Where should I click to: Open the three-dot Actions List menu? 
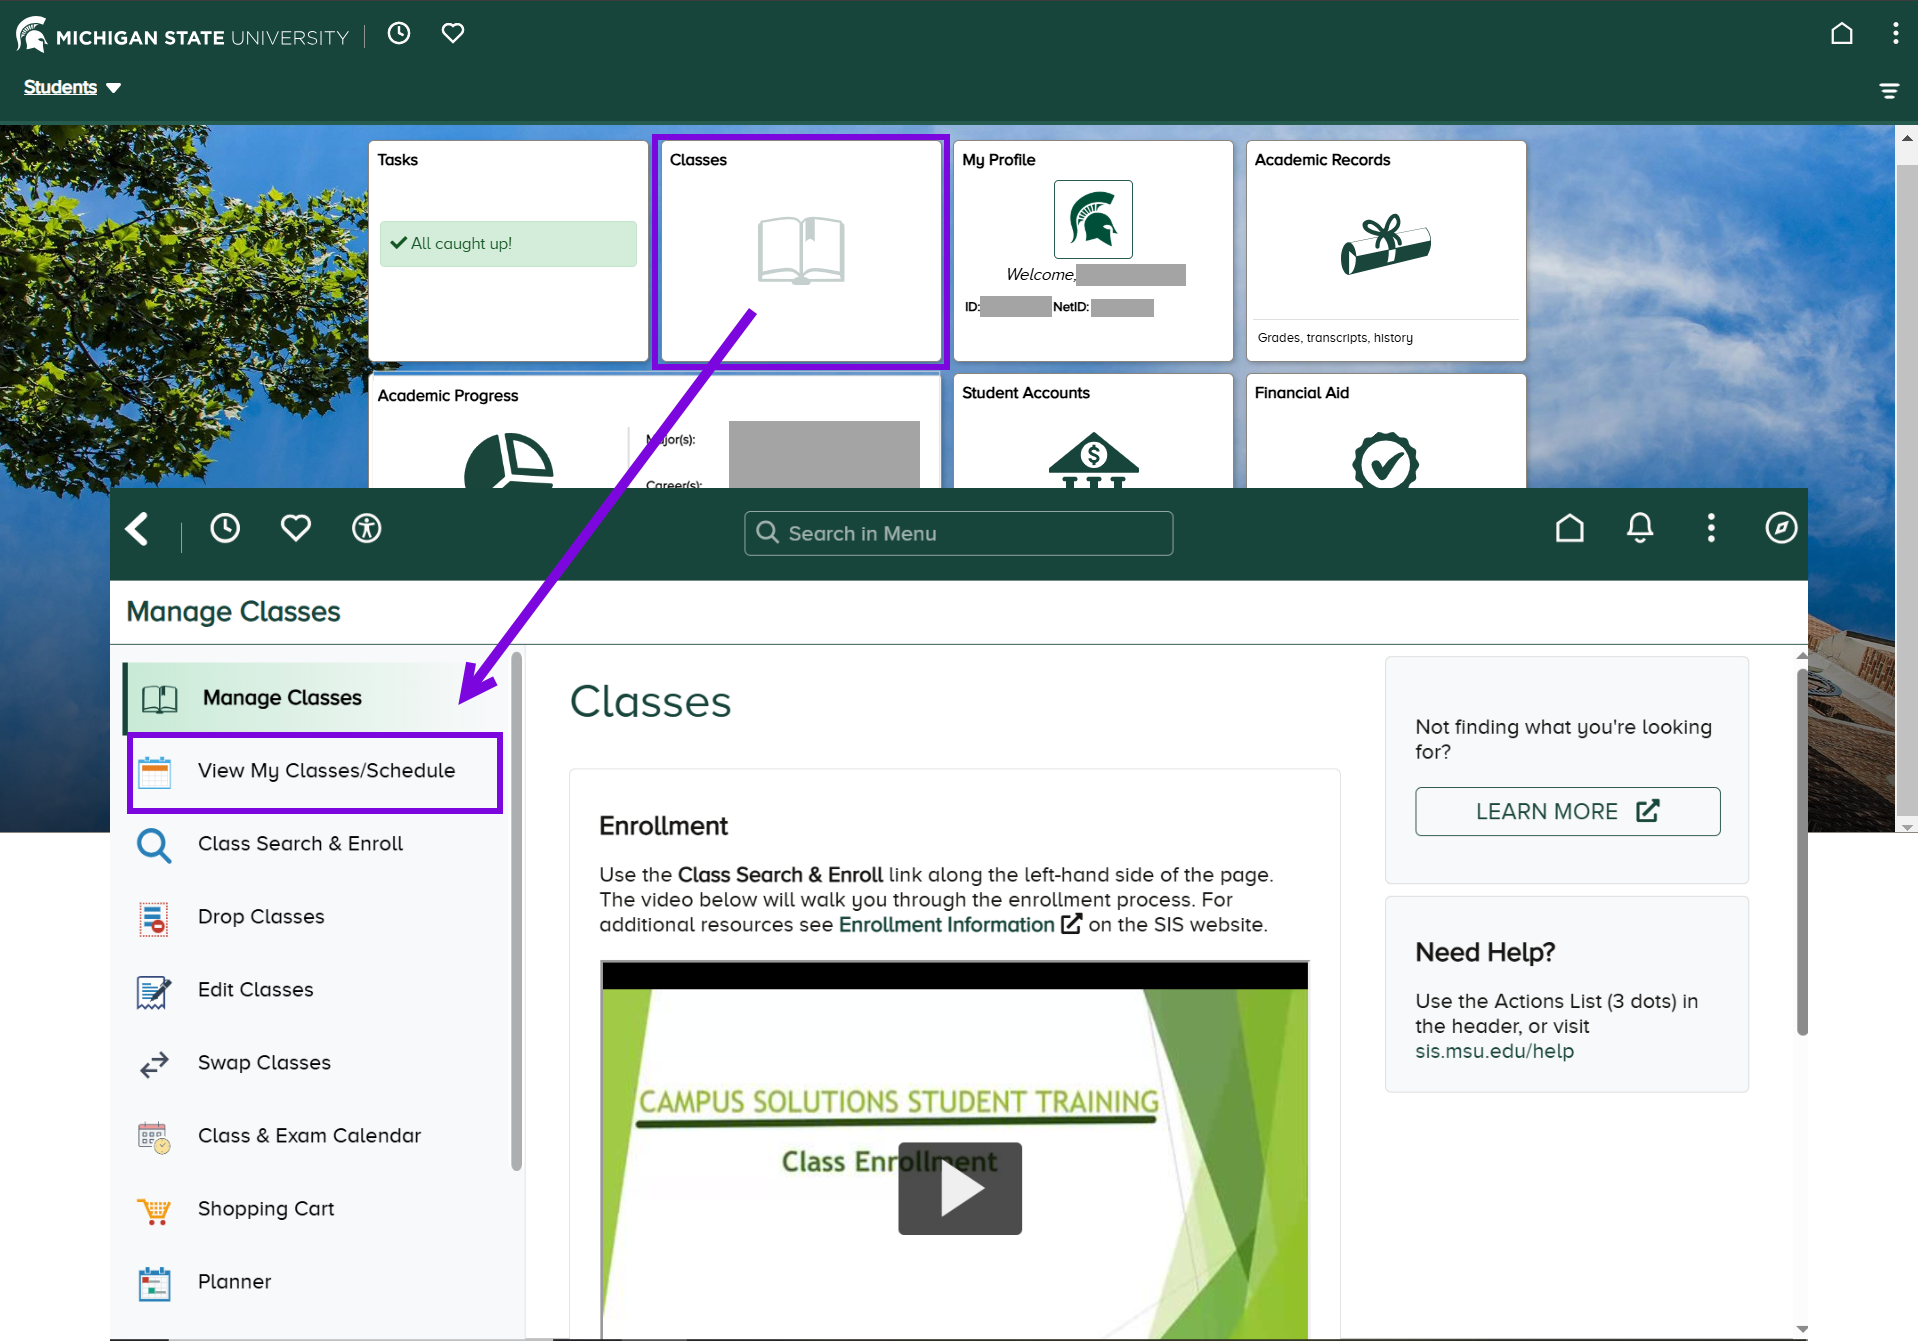click(x=1711, y=528)
